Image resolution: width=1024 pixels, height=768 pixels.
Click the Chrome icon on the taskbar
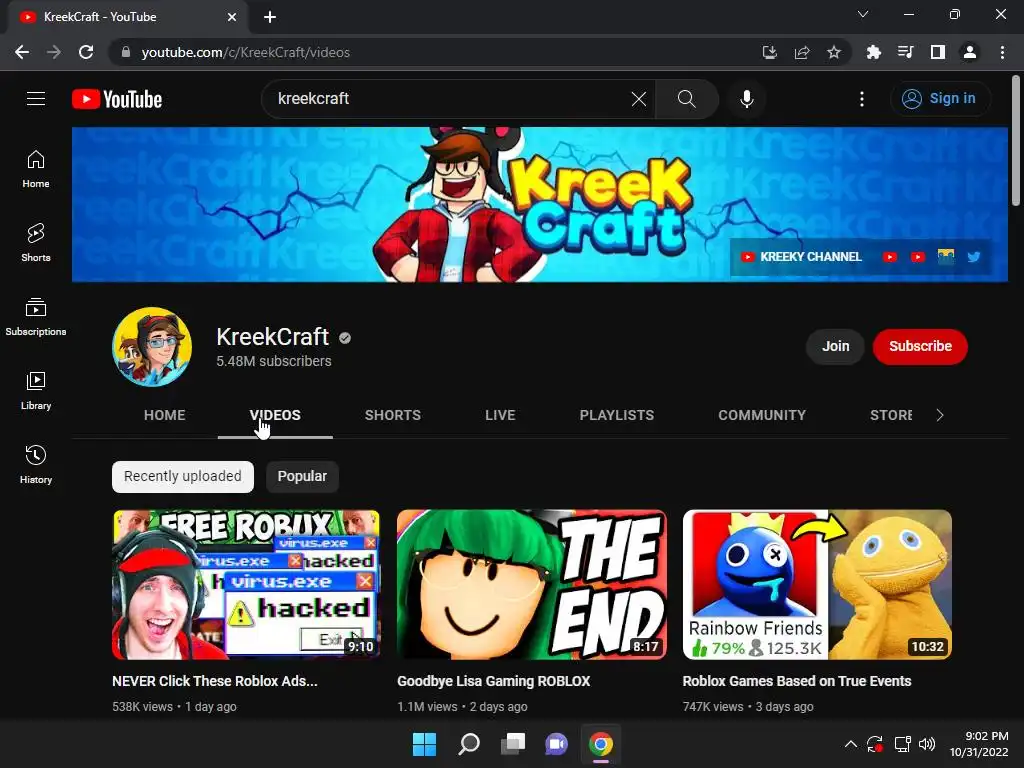(x=601, y=744)
